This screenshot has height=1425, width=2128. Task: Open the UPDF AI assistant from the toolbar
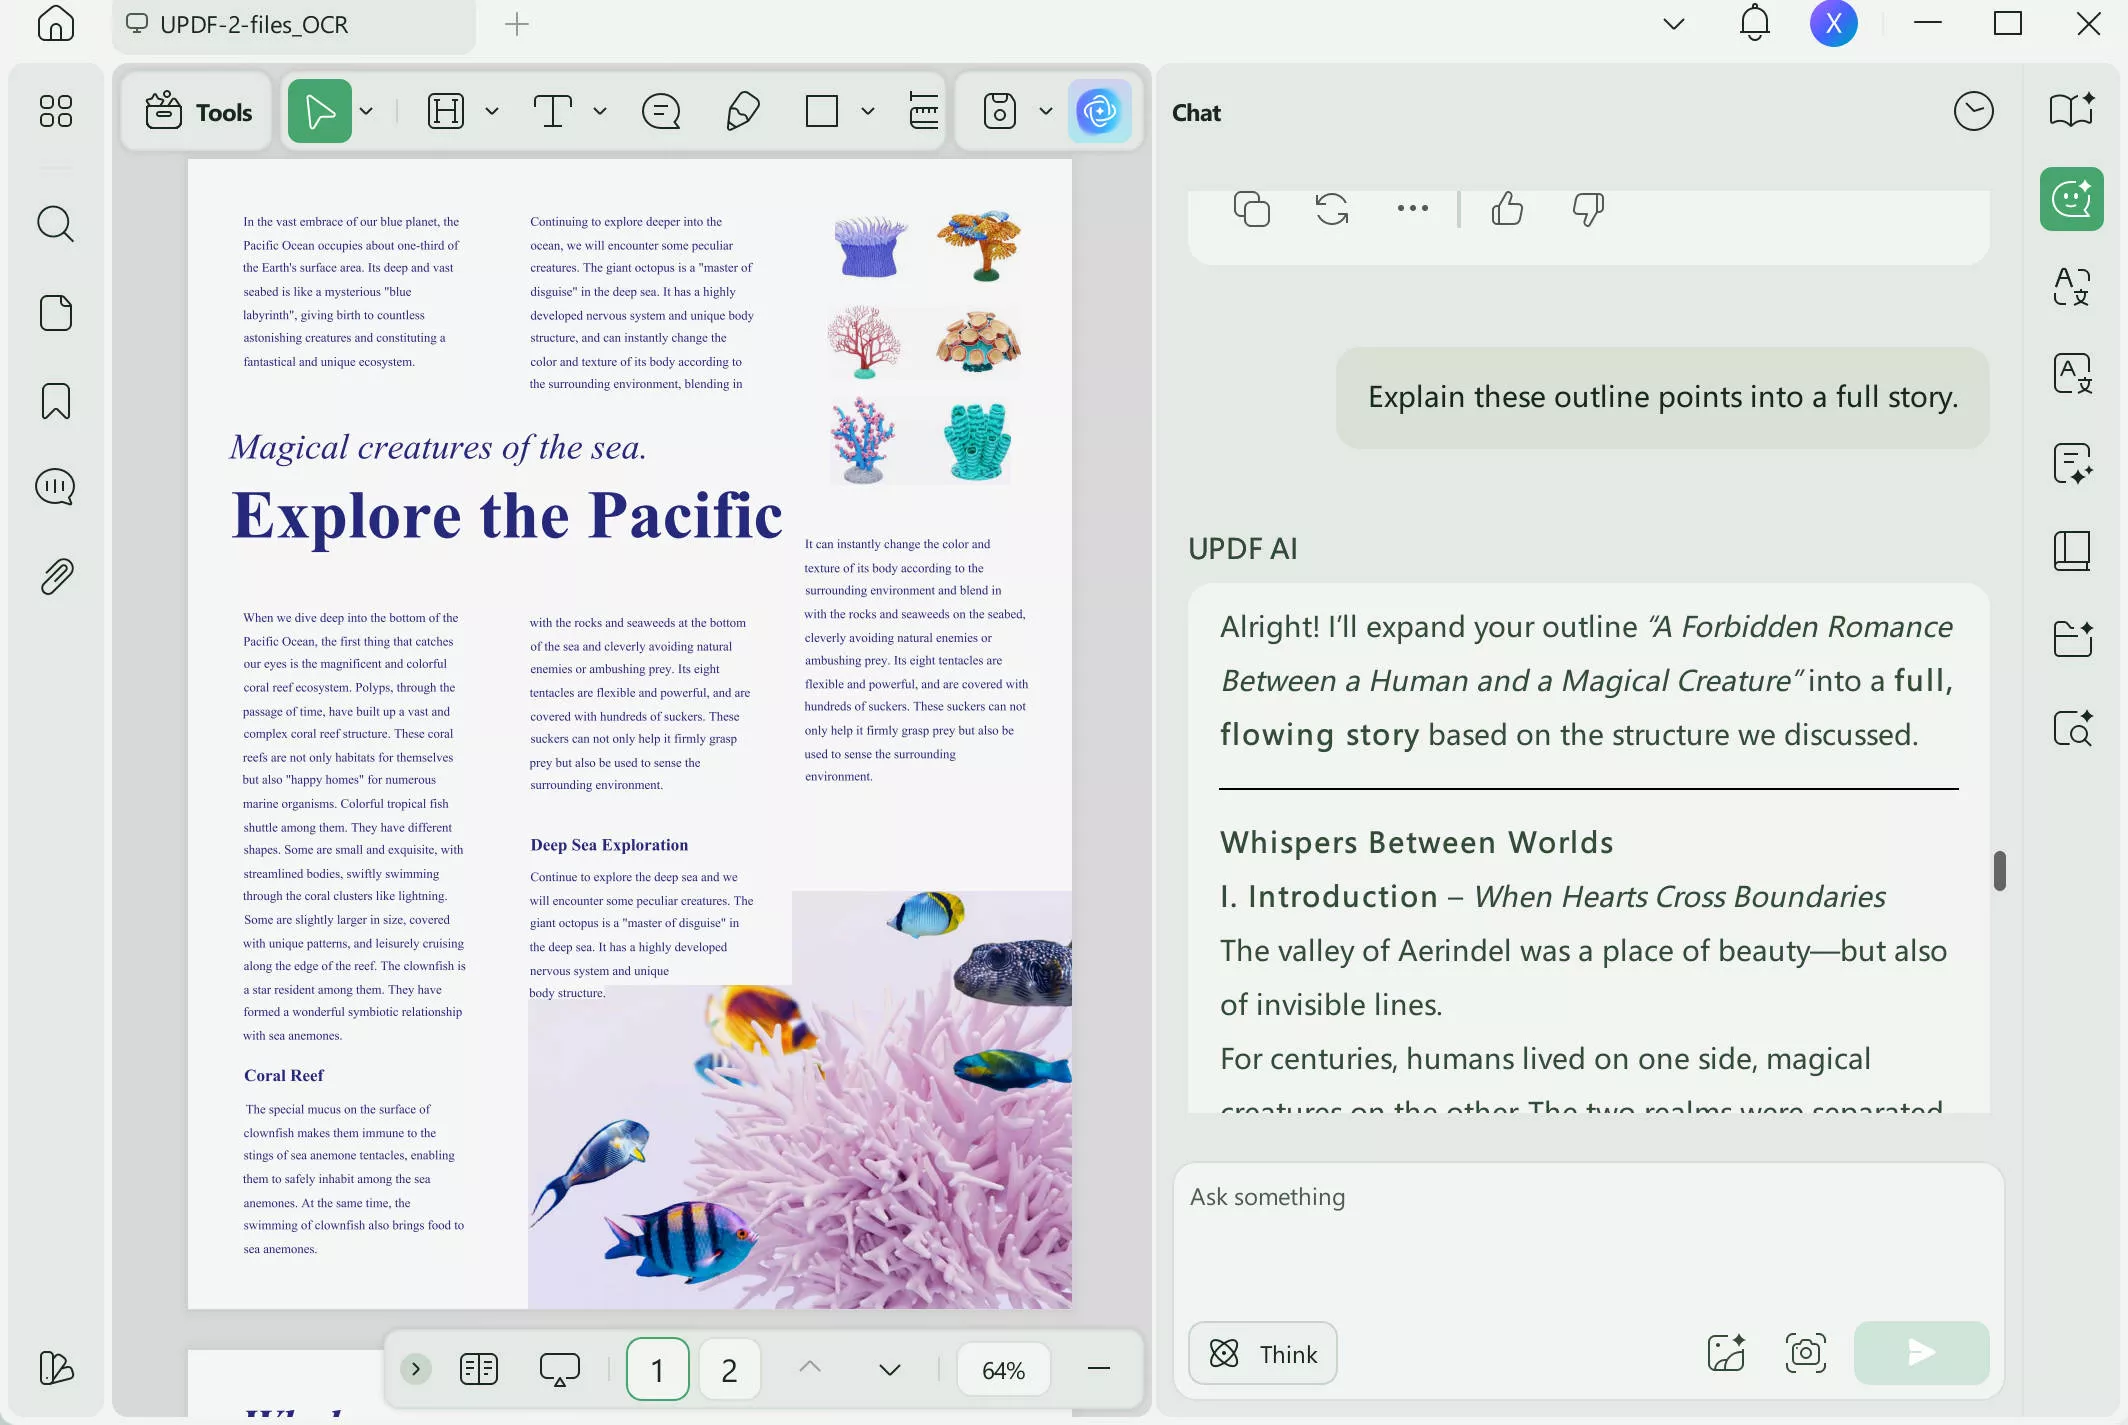pyautogui.click(x=1099, y=111)
